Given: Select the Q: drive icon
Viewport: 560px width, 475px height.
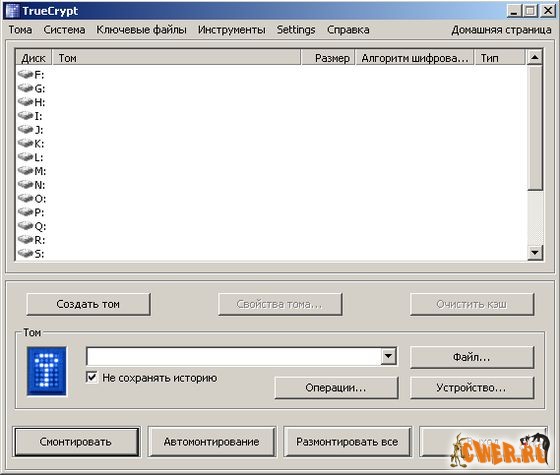Looking at the screenshot, I should [x=25, y=226].
